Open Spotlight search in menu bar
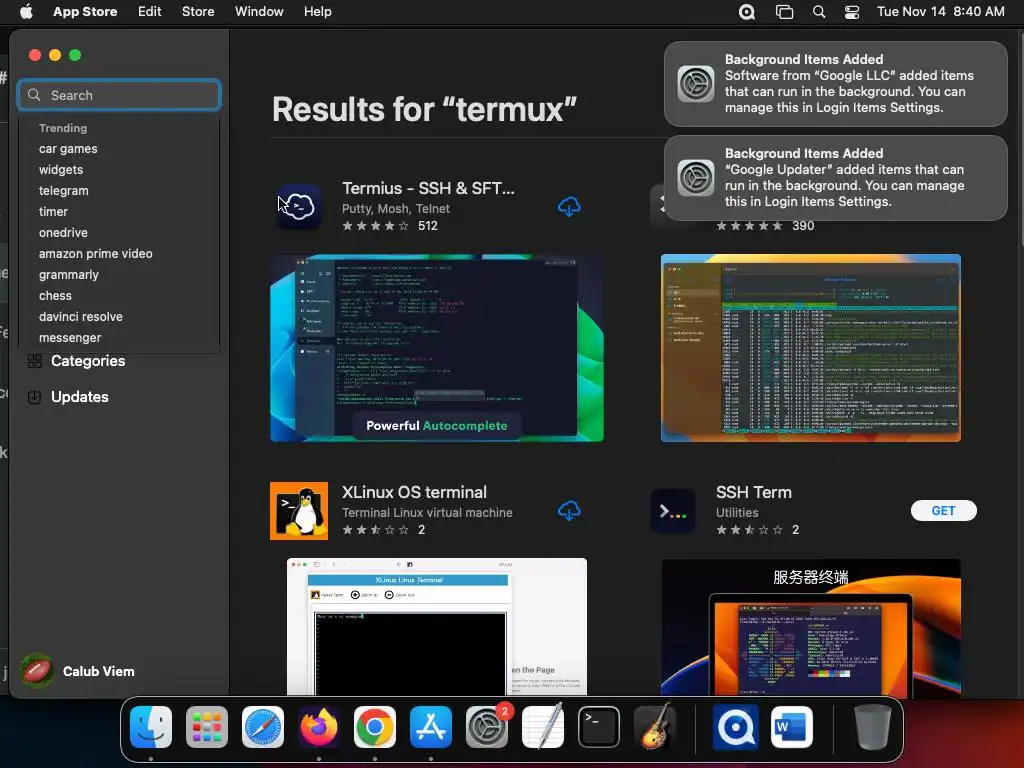This screenshot has height=768, width=1024. (818, 12)
